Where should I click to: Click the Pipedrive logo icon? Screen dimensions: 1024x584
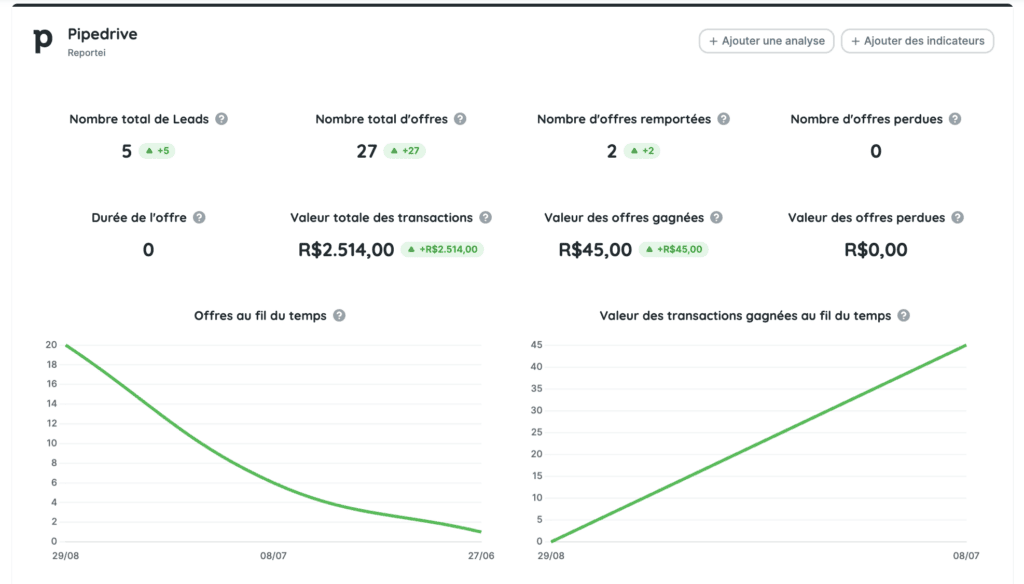[43, 41]
